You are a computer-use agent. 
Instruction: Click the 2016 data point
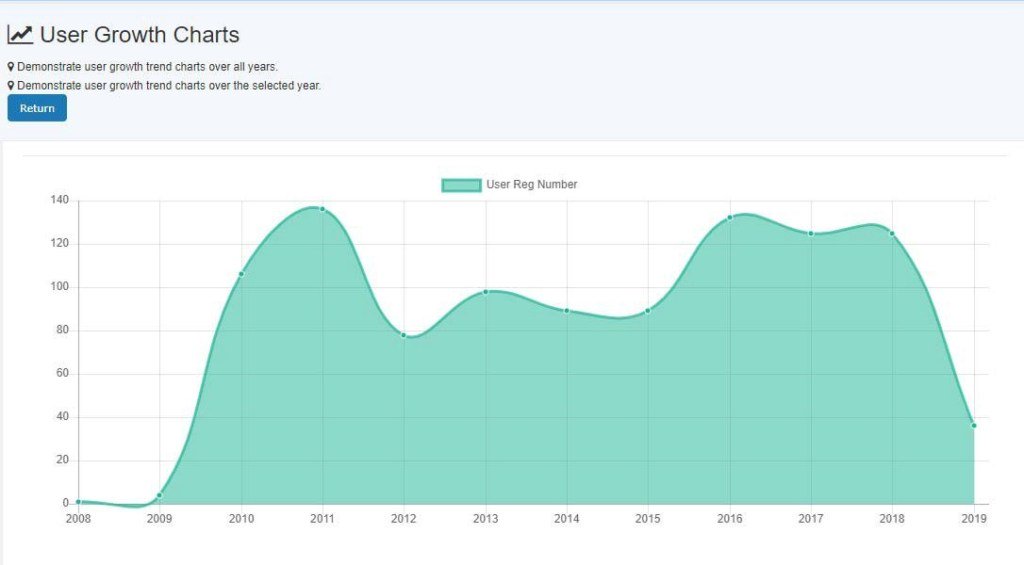pos(729,218)
